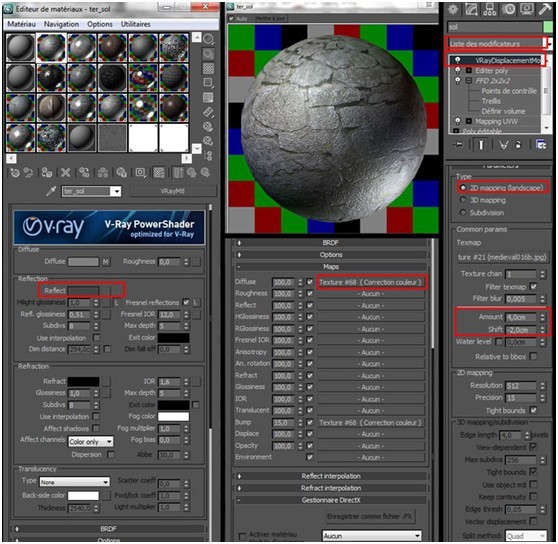
Task: Click the Make Preview film icon
Action: (209, 112)
